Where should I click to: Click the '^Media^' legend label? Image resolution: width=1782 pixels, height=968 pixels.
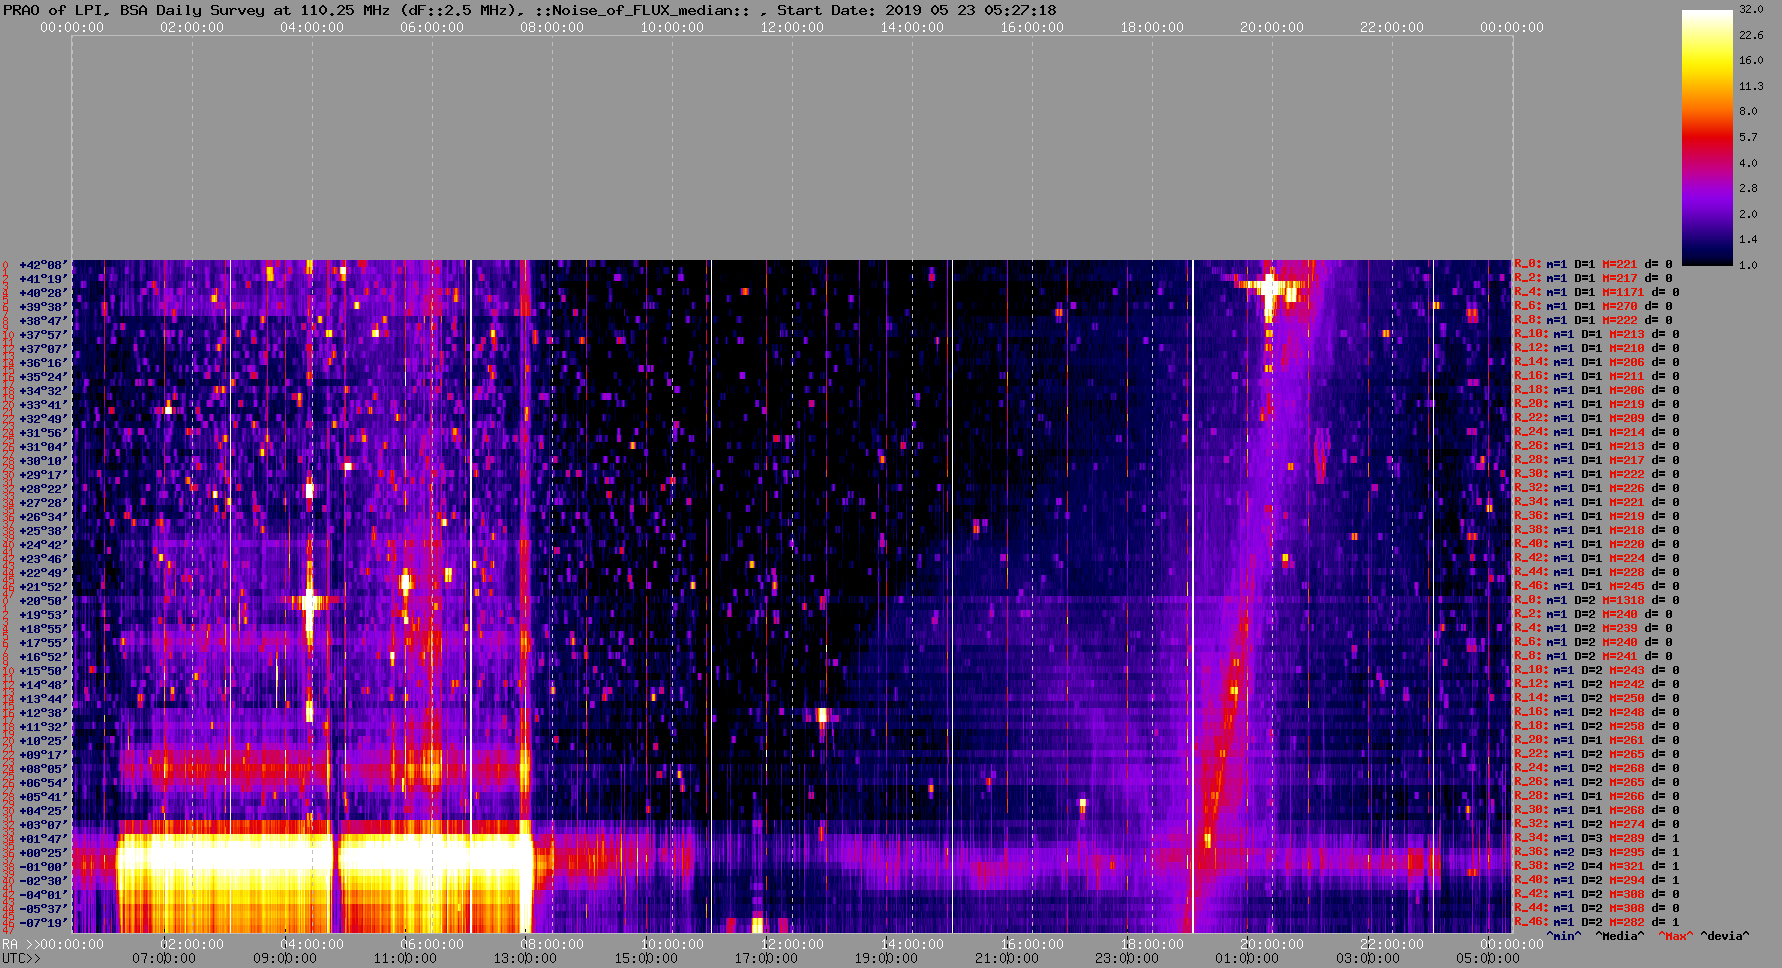(x=1619, y=936)
